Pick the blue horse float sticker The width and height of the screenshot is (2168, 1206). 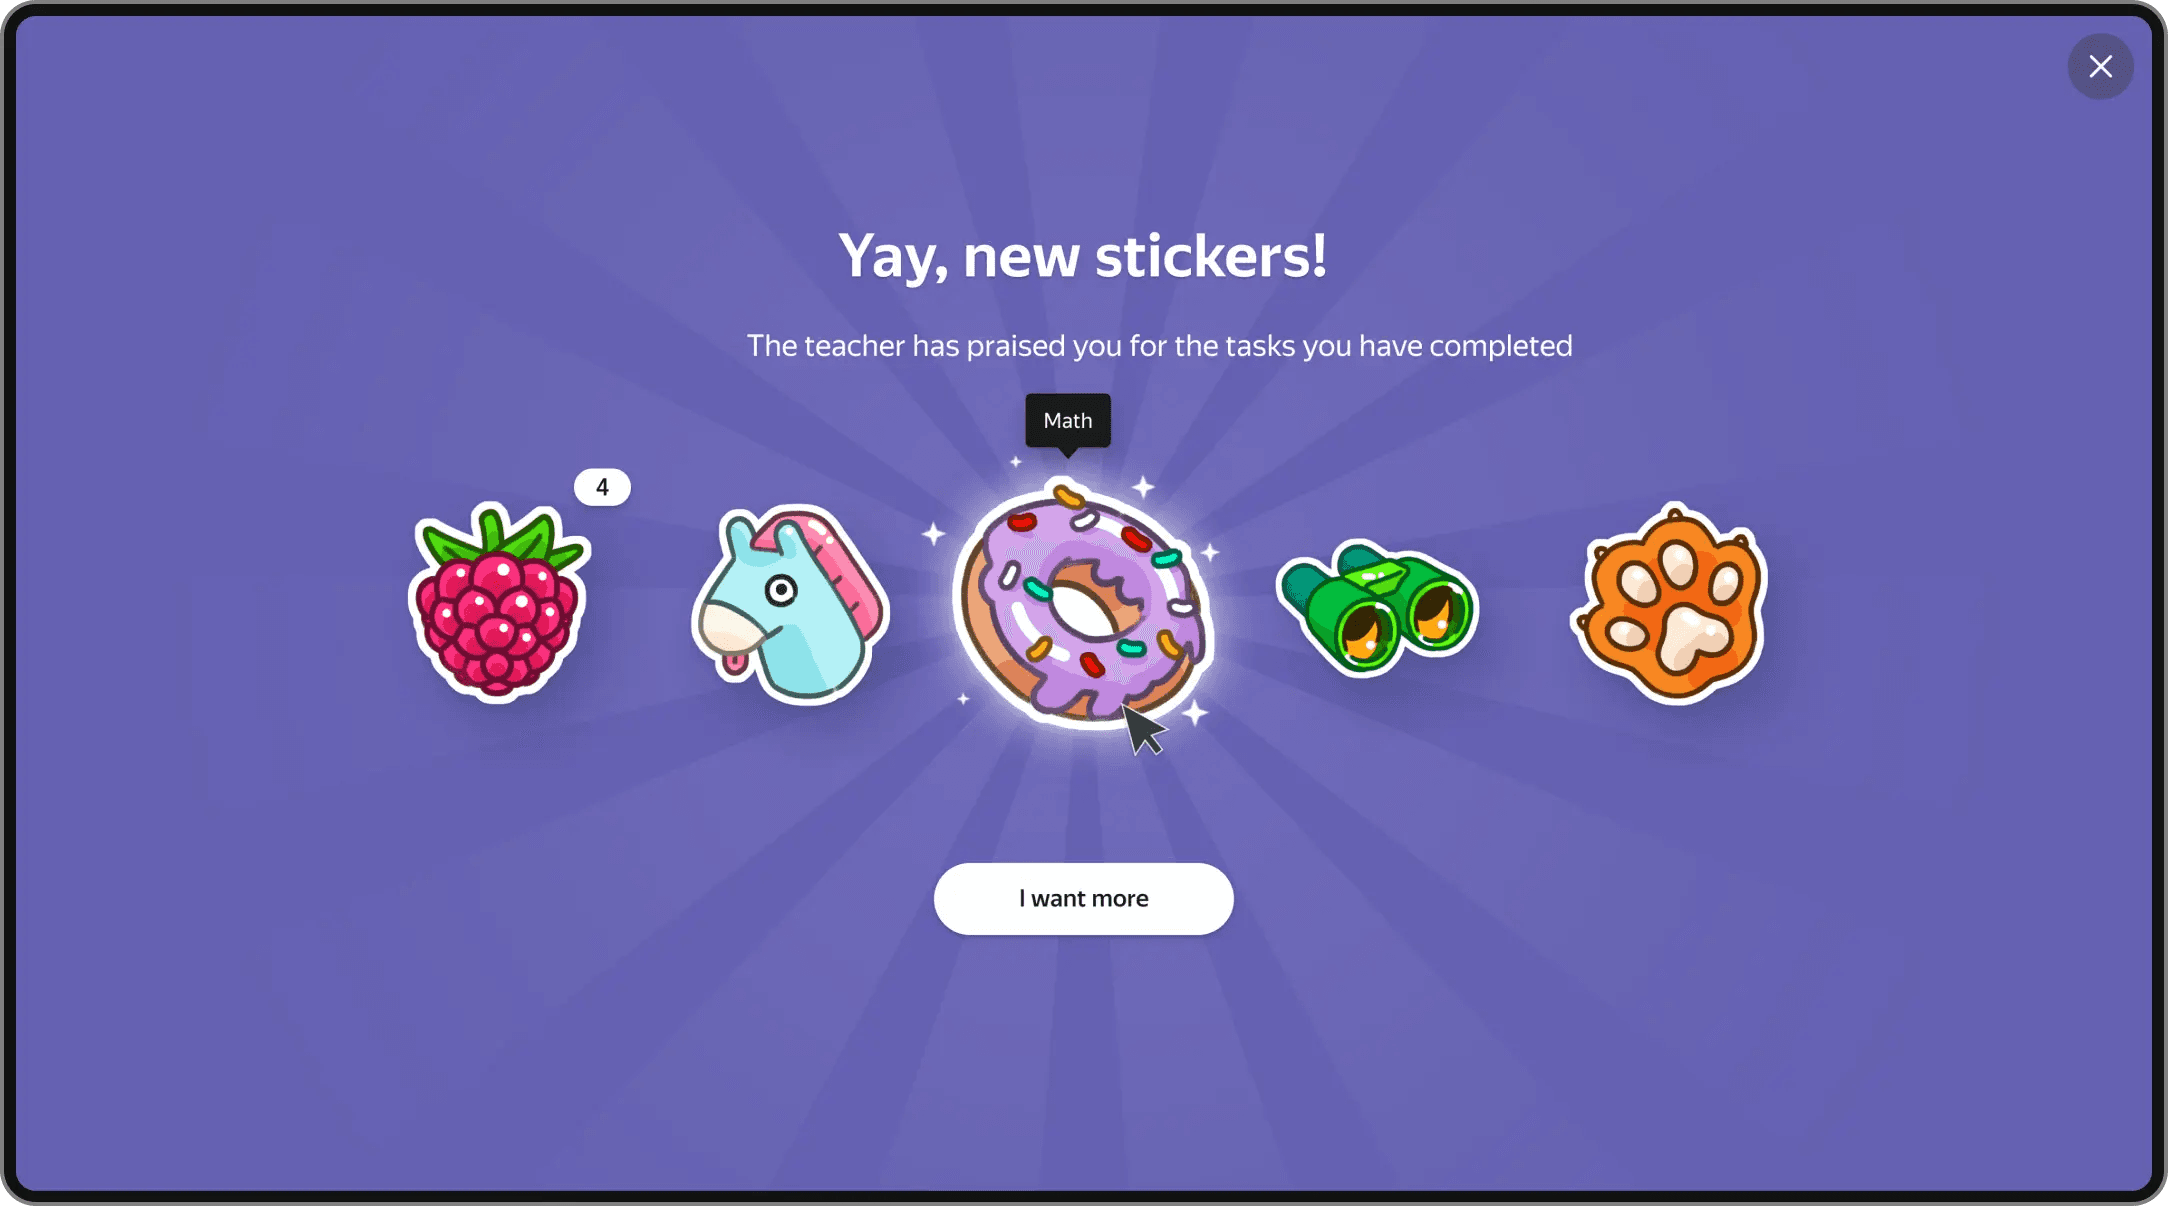click(790, 604)
